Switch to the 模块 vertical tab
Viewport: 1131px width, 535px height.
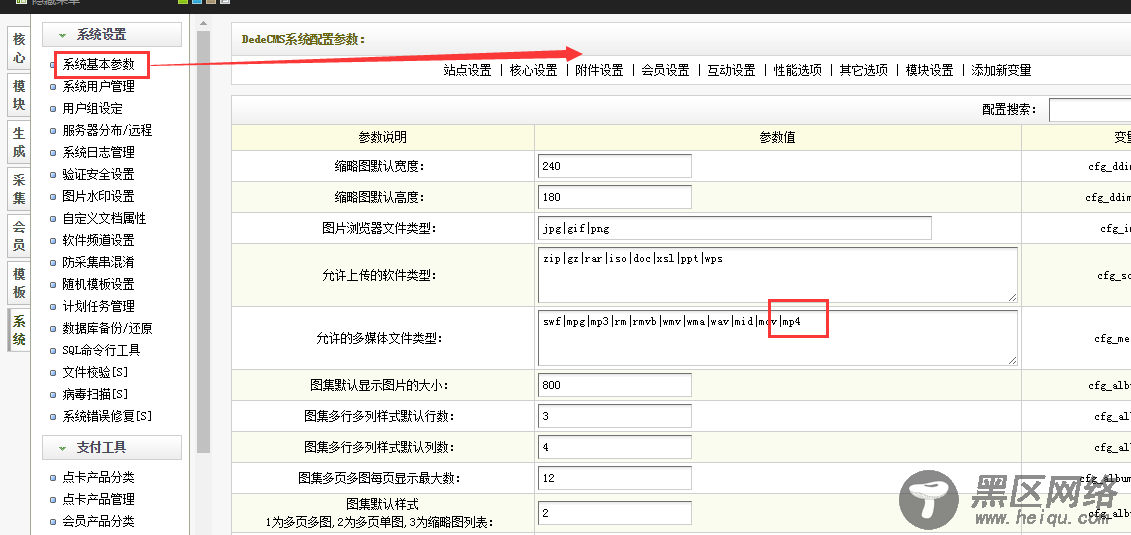(x=19, y=96)
